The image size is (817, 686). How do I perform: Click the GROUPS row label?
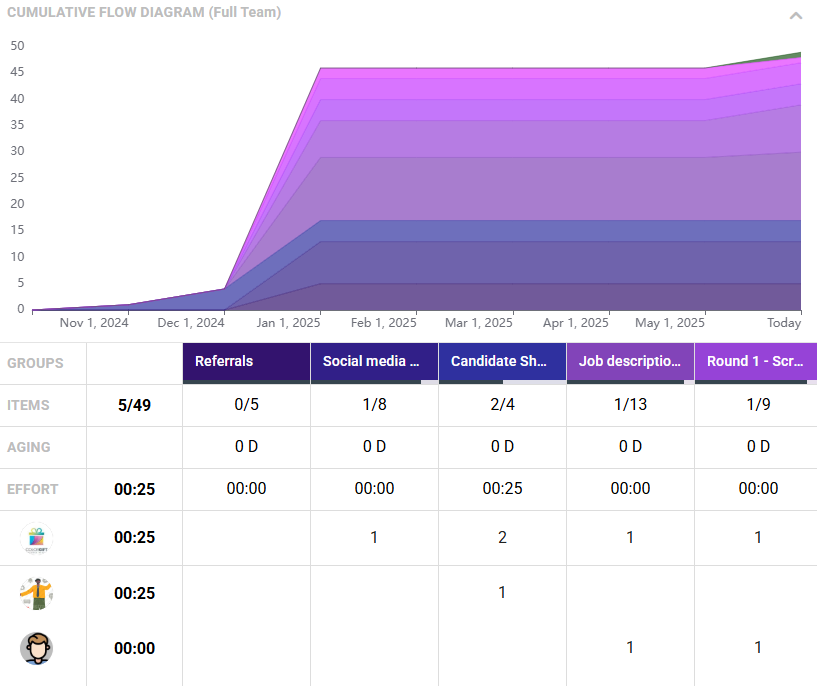click(x=35, y=363)
